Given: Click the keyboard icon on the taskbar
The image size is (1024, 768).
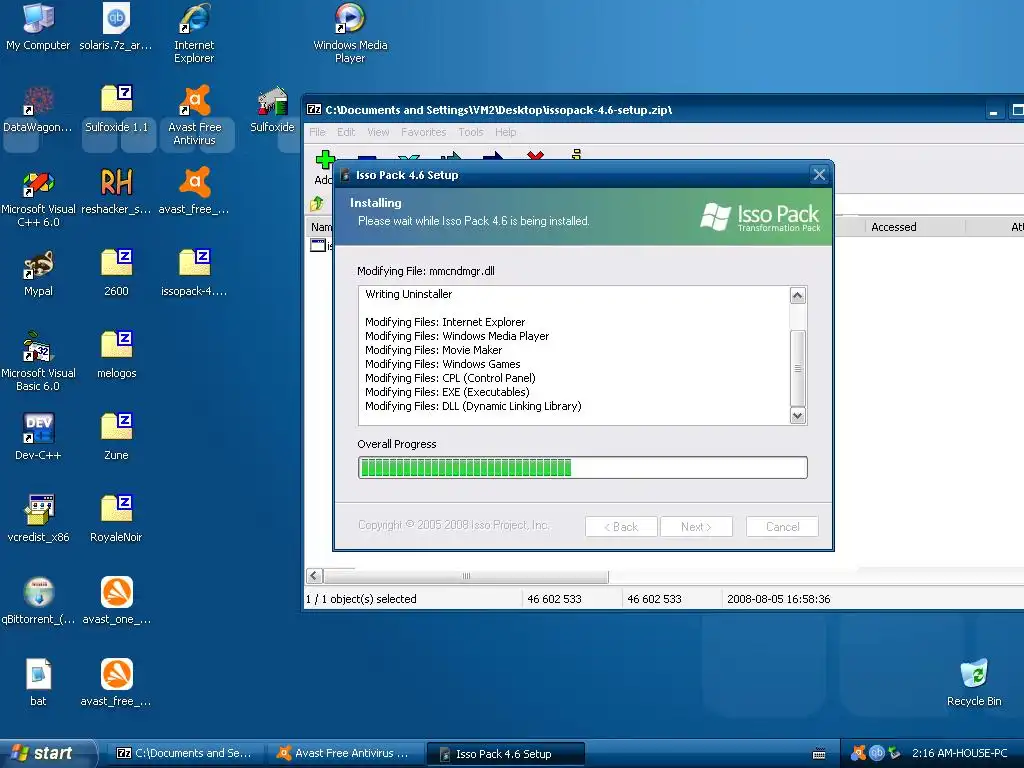Looking at the screenshot, I should (x=819, y=754).
